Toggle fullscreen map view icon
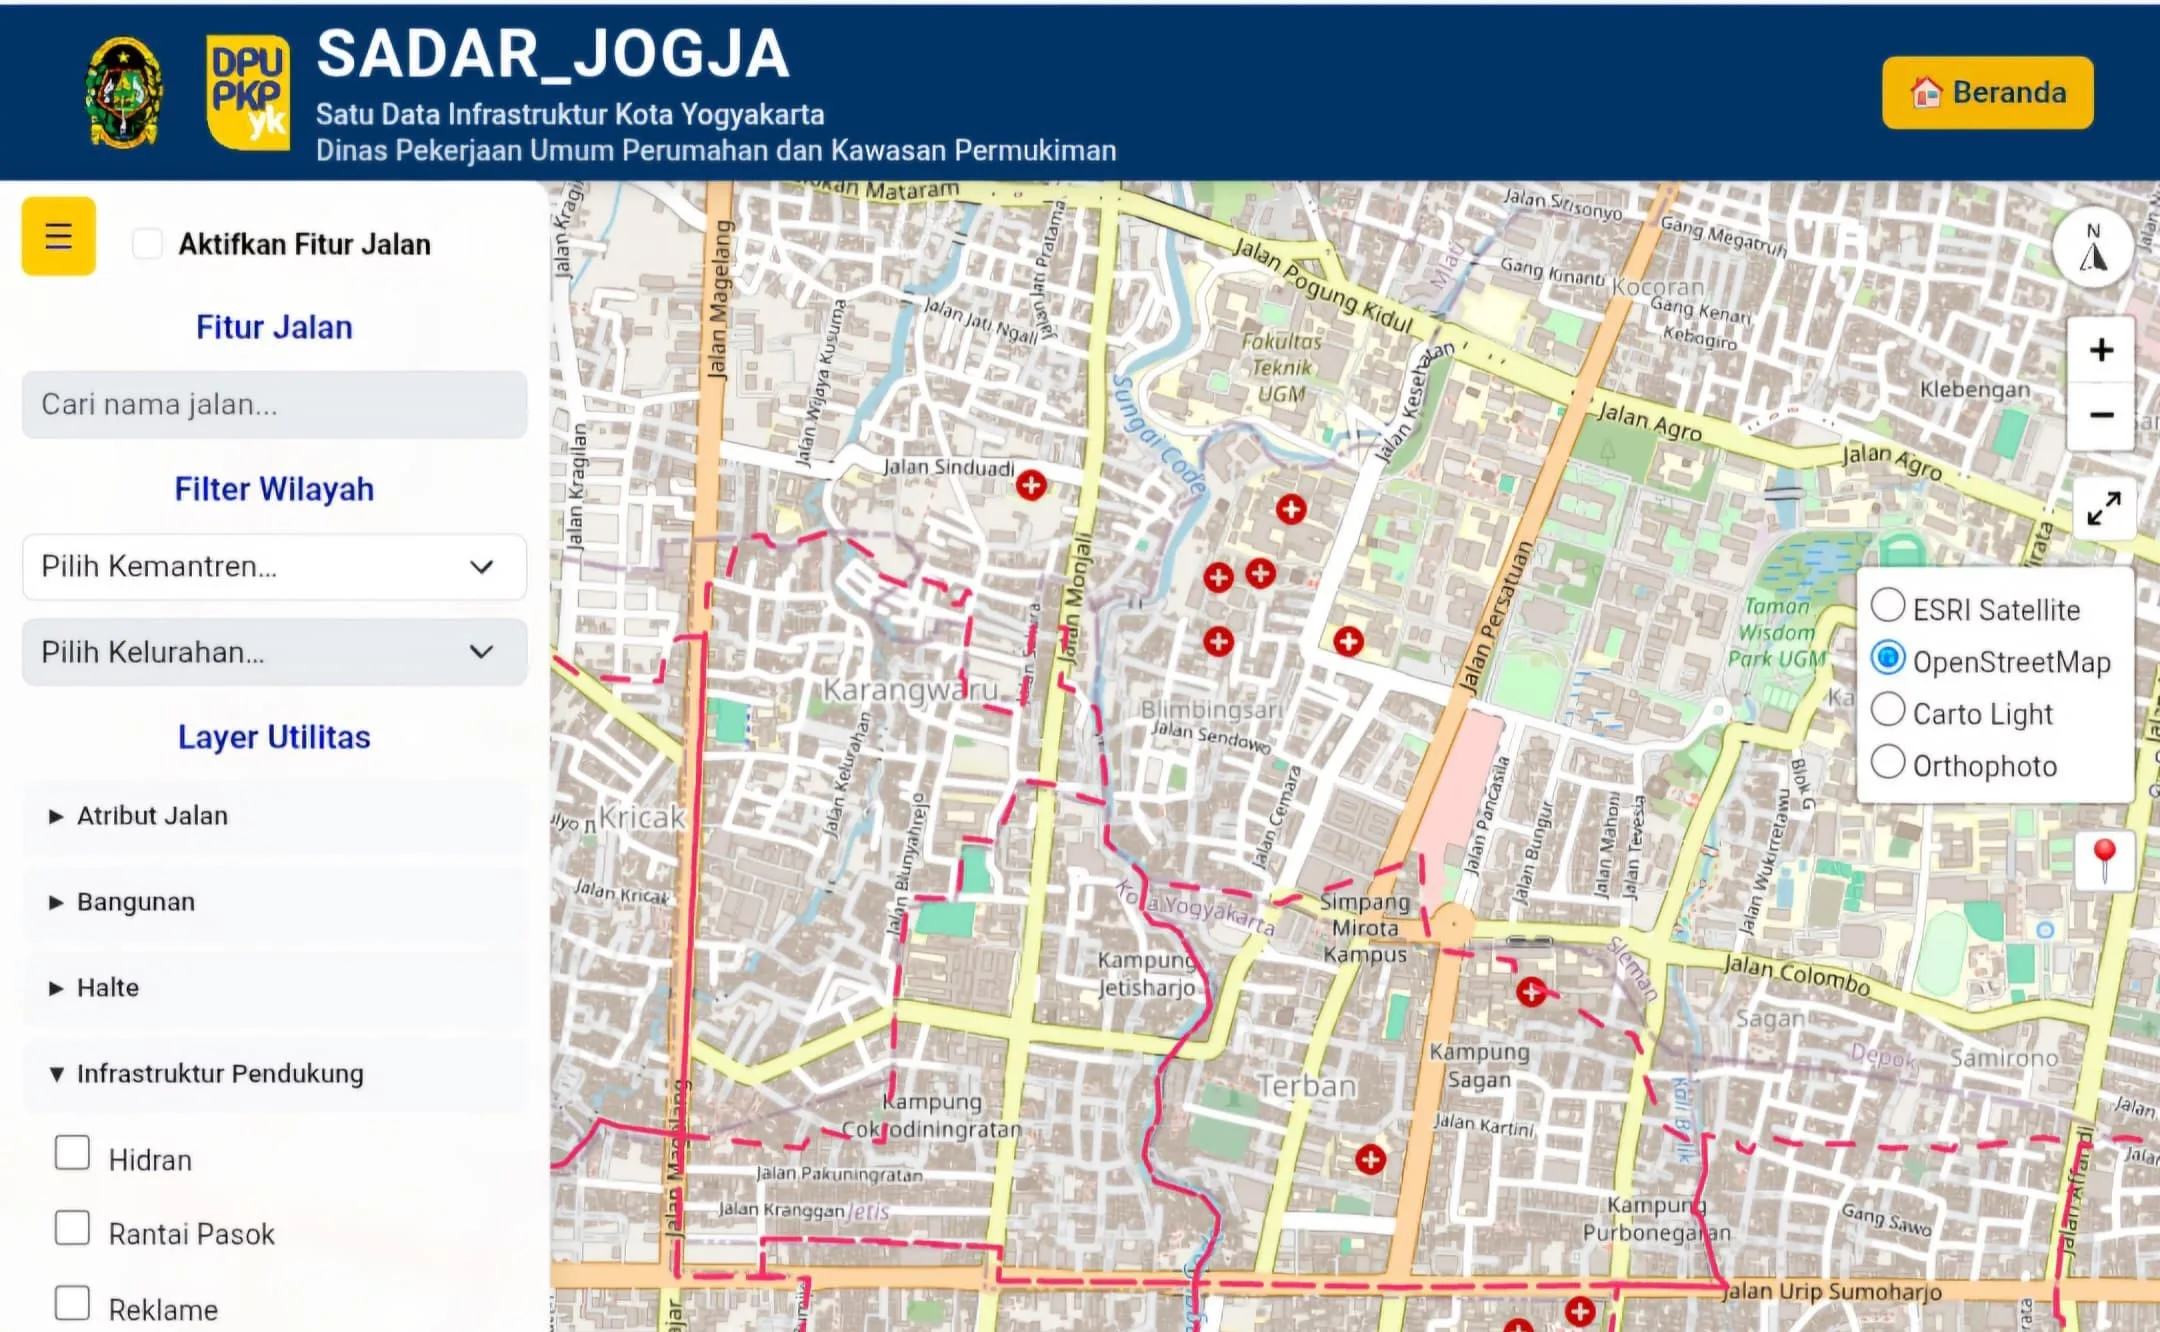Screen dimensions: 2160x1332 [2103, 508]
